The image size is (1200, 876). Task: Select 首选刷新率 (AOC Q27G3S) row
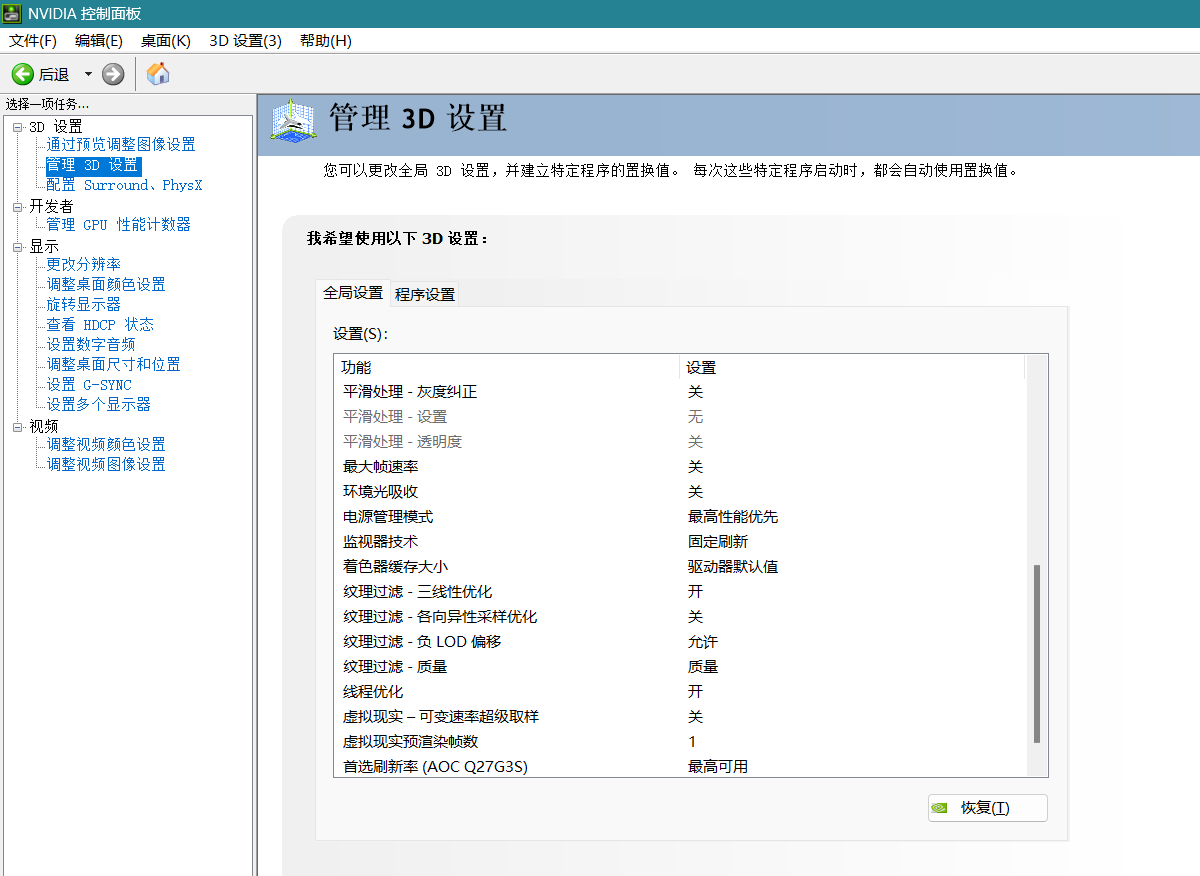[x=680, y=766]
